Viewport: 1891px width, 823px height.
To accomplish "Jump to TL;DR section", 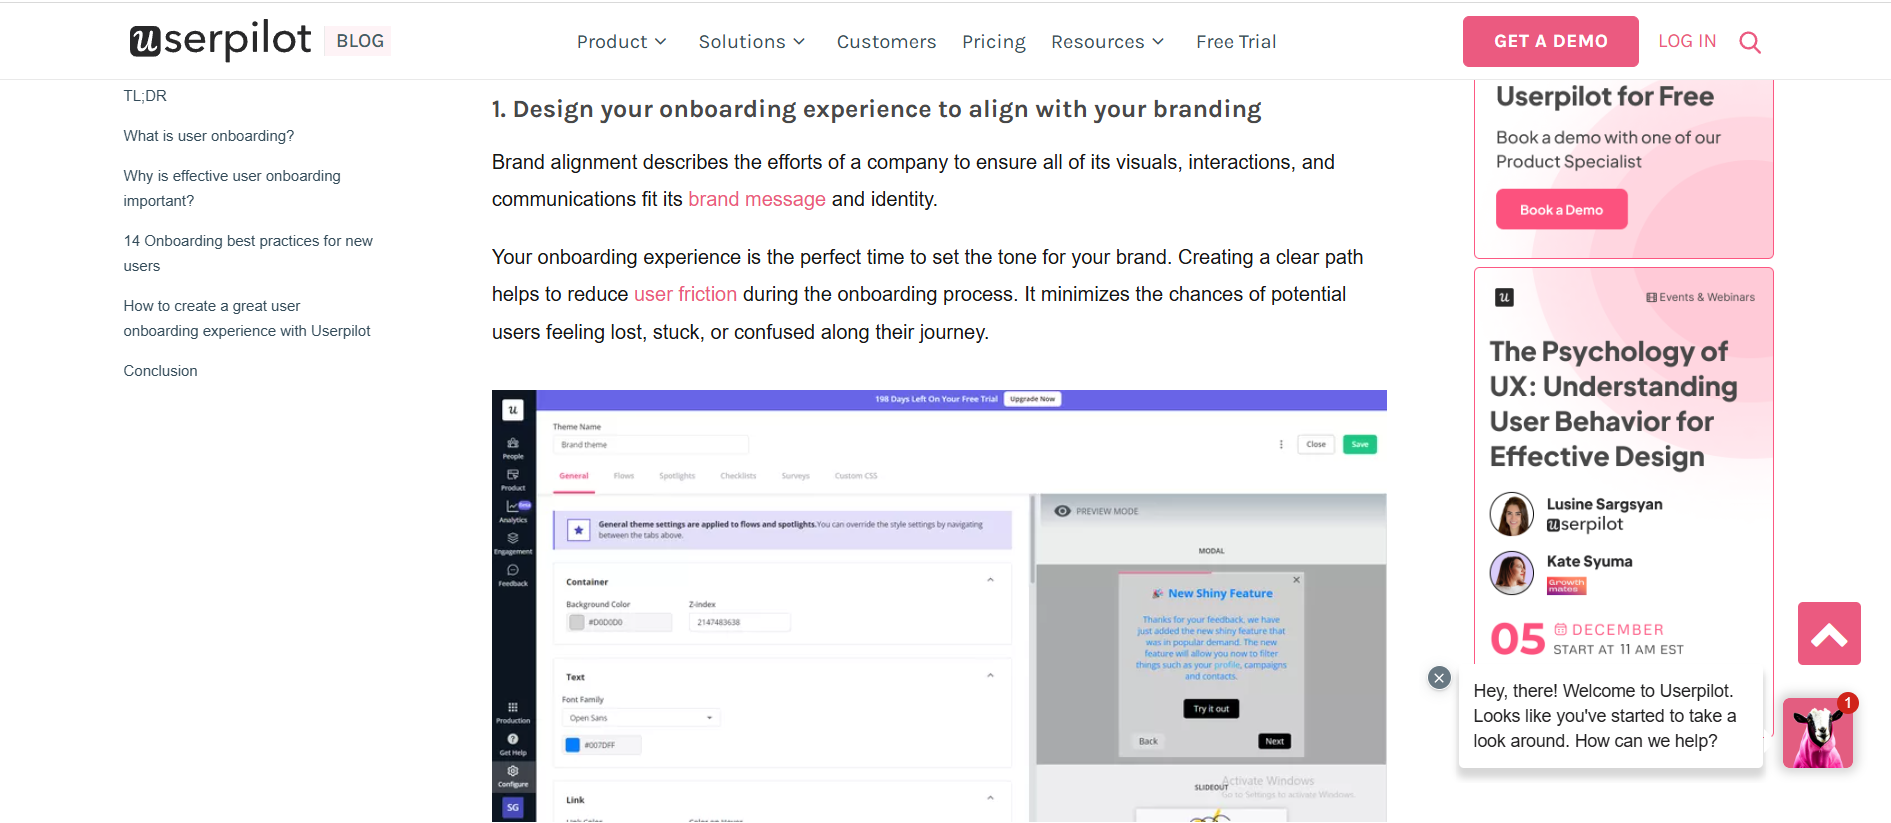I will click(145, 96).
